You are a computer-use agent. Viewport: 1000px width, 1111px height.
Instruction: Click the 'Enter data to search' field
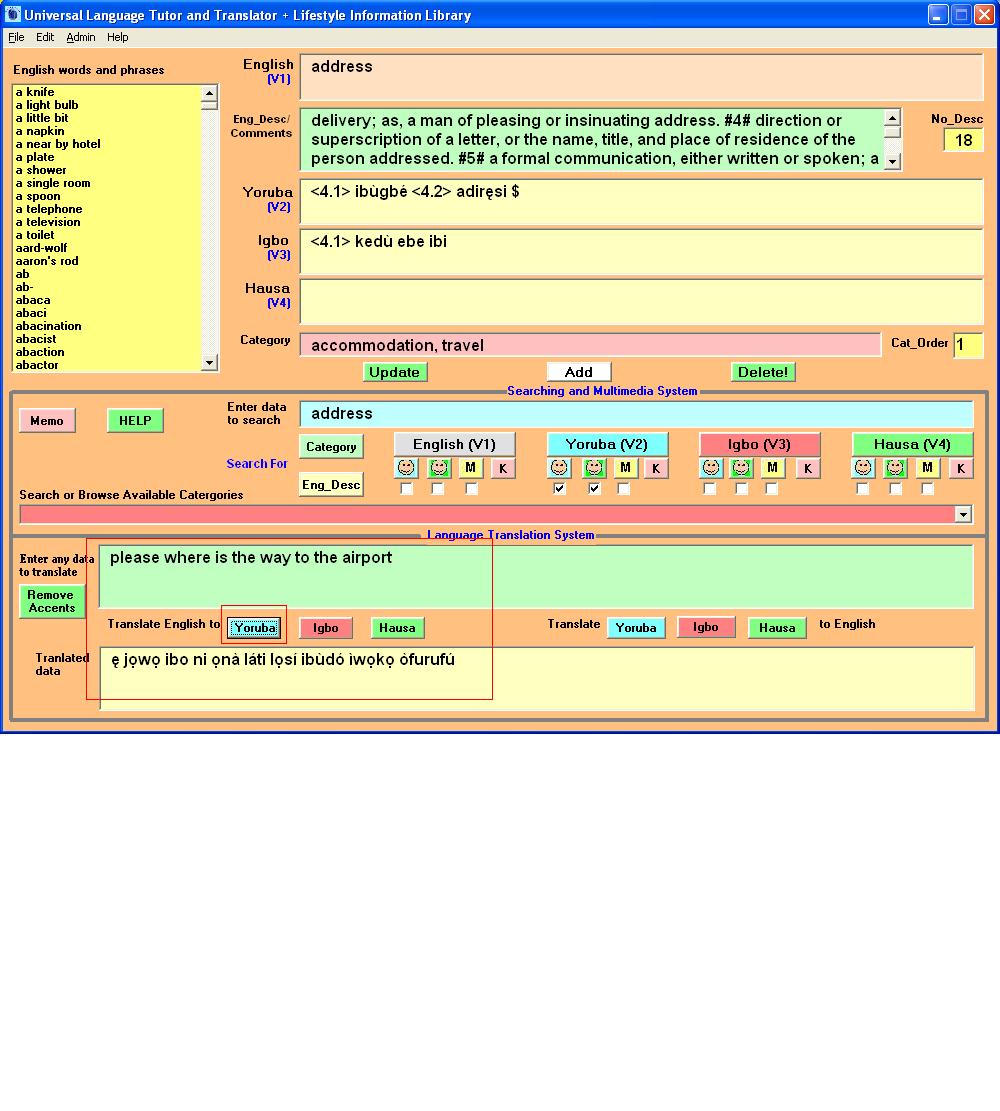[635, 414]
